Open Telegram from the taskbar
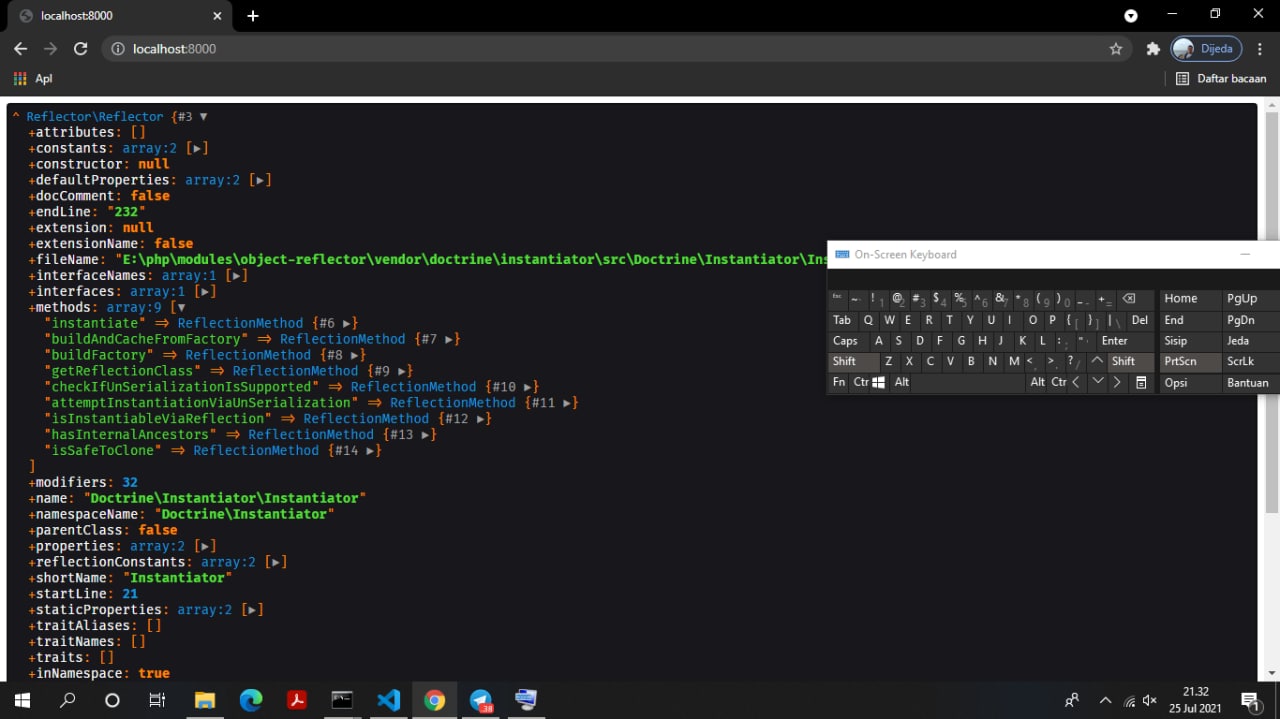This screenshot has height=719, width=1280. tap(481, 700)
